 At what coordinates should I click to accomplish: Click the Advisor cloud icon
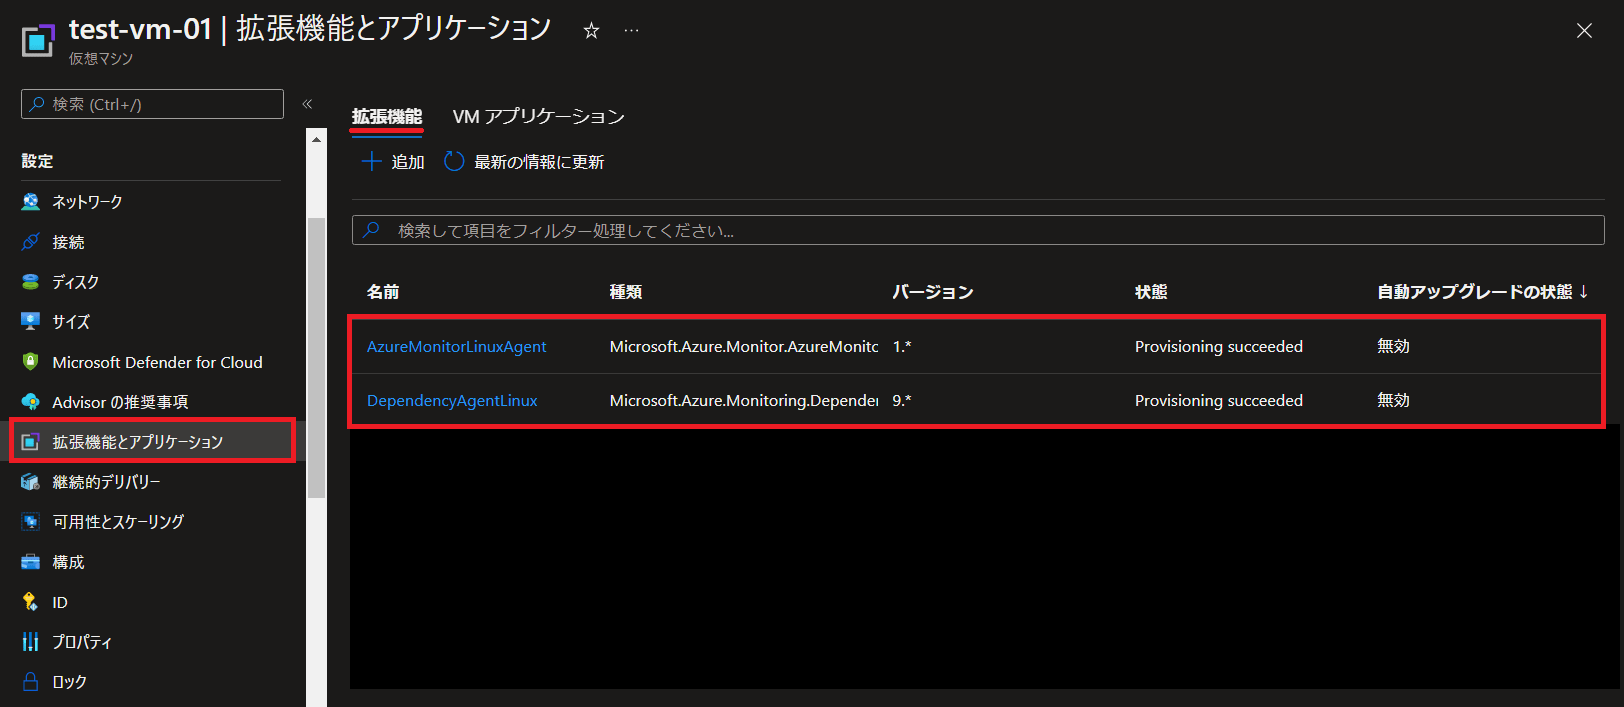pyautogui.click(x=31, y=402)
